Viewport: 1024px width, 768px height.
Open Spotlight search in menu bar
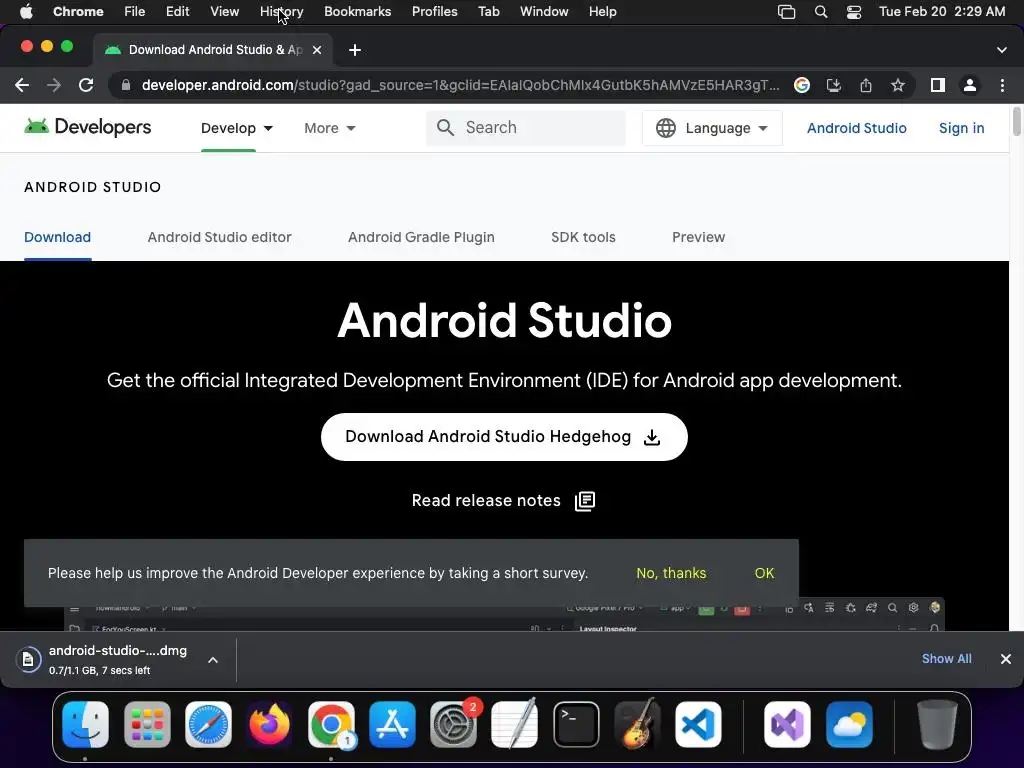click(821, 12)
